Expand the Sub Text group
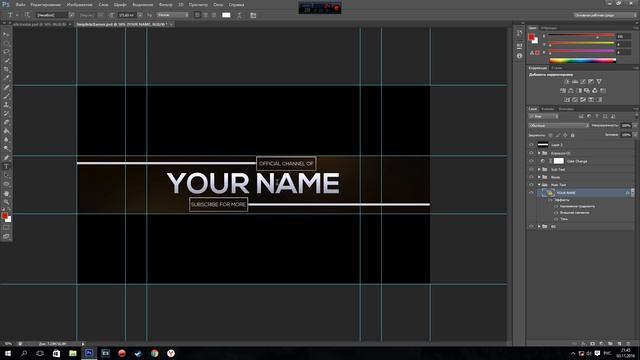Viewport: 640px width, 360px height. coord(539,169)
